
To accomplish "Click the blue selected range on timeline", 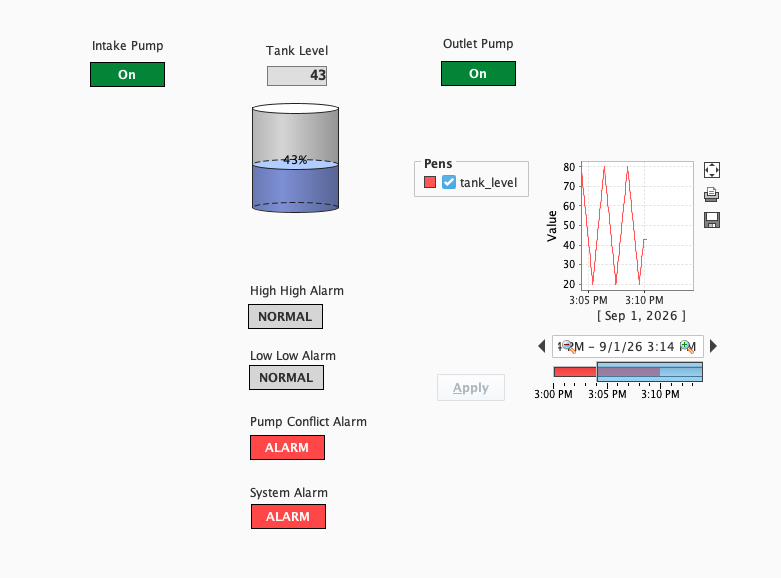I will [x=650, y=372].
